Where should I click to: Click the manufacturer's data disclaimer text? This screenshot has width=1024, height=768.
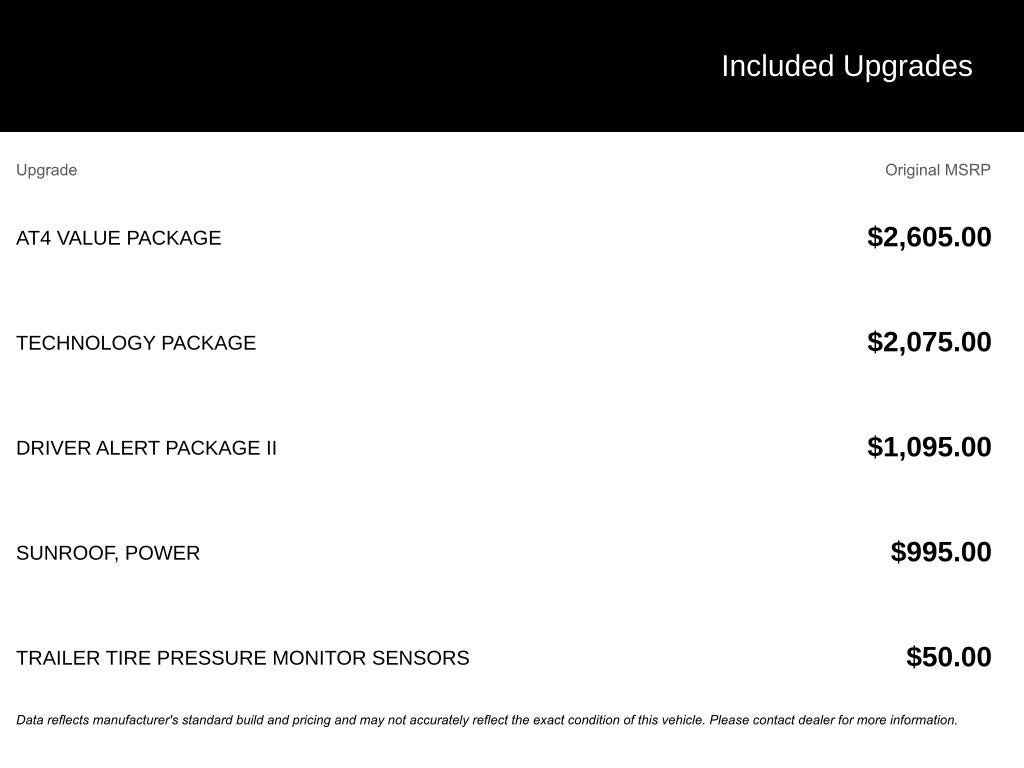tap(487, 720)
